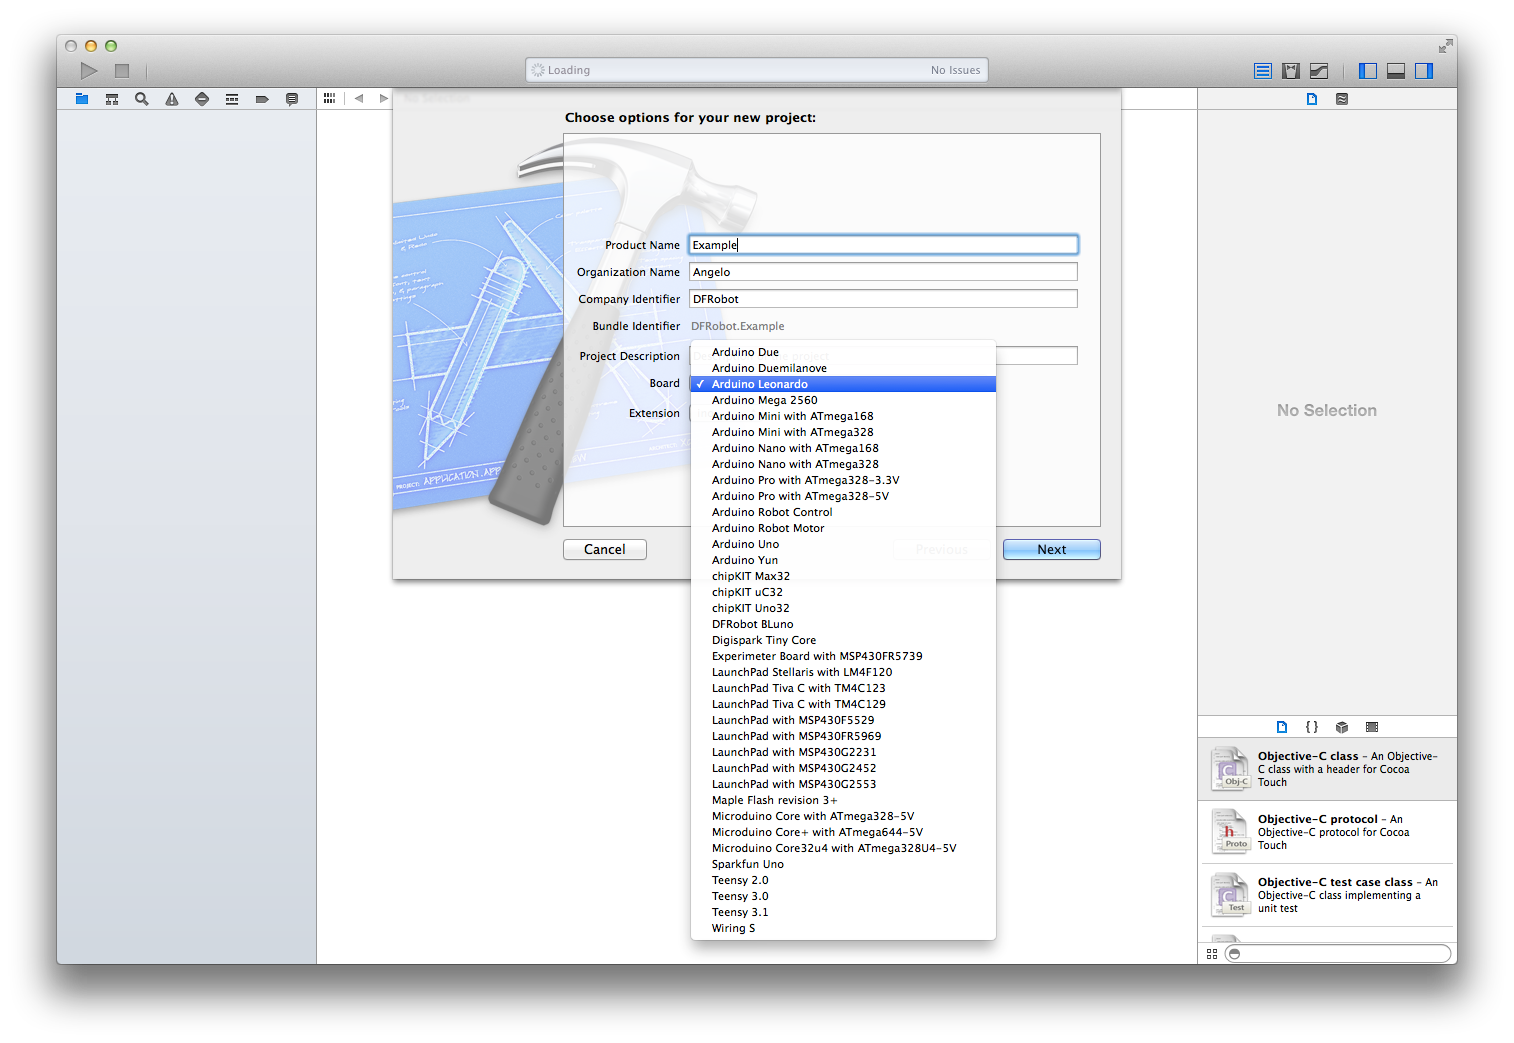Open the Debug navigator icon
The width and height of the screenshot is (1514, 1043).
point(232,99)
